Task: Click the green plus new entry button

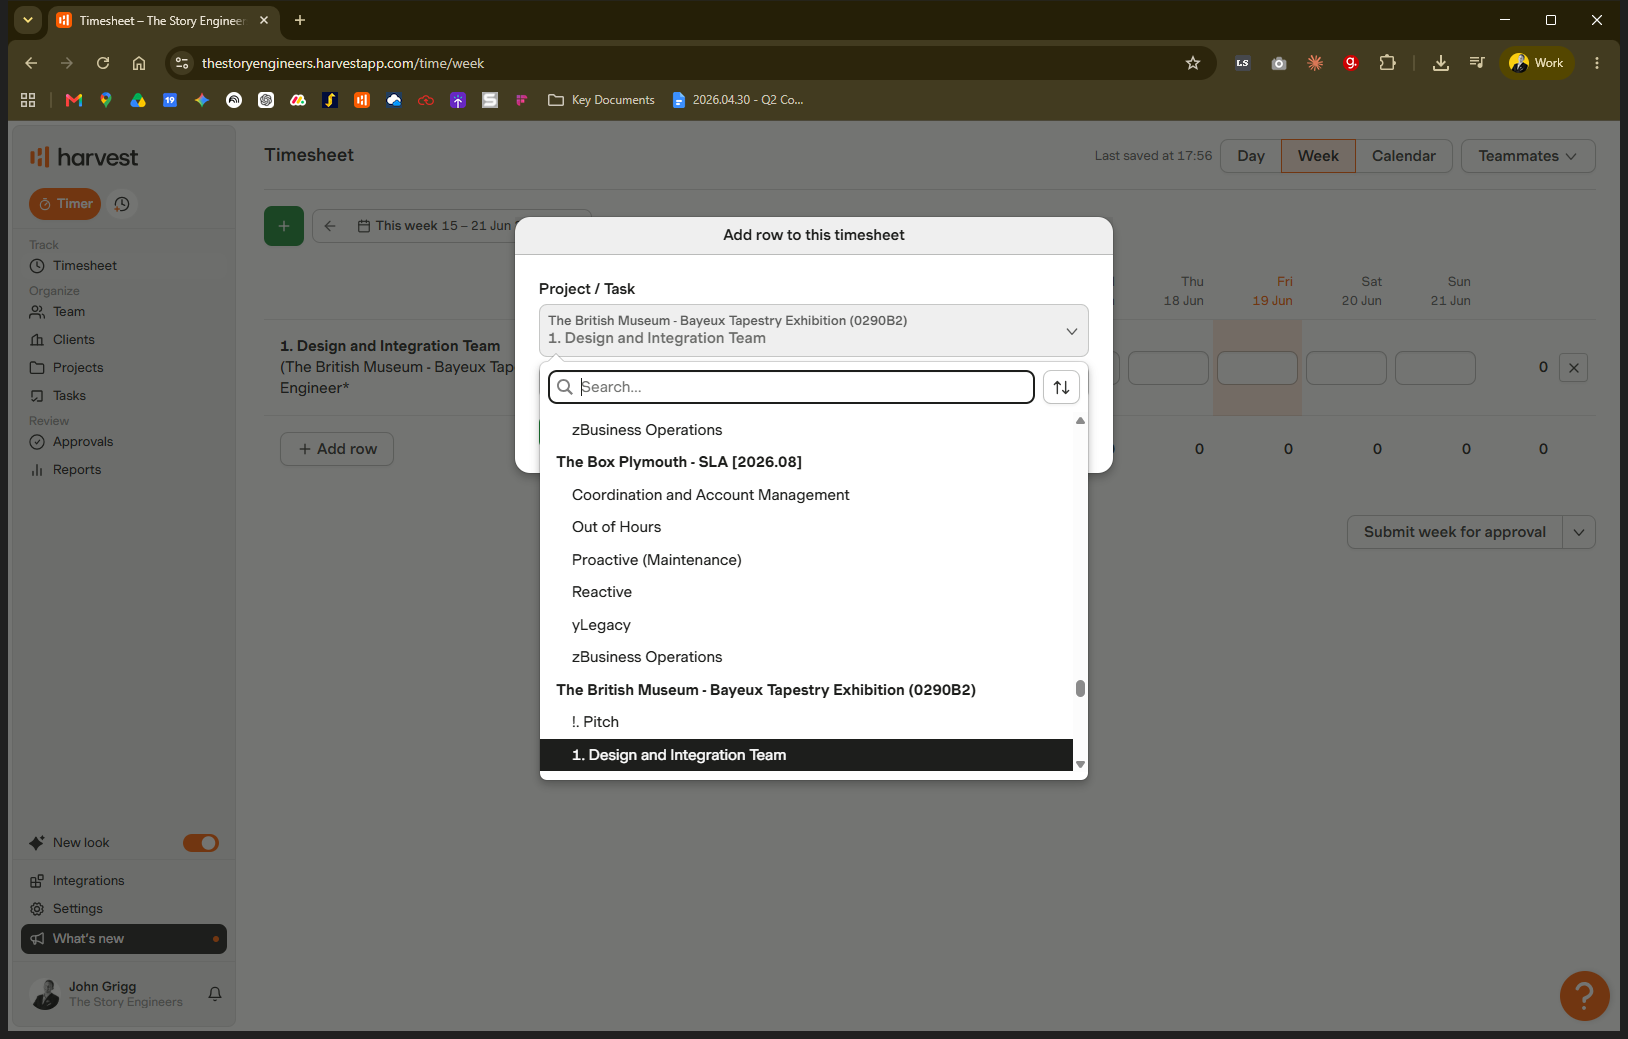Action: pos(284,226)
